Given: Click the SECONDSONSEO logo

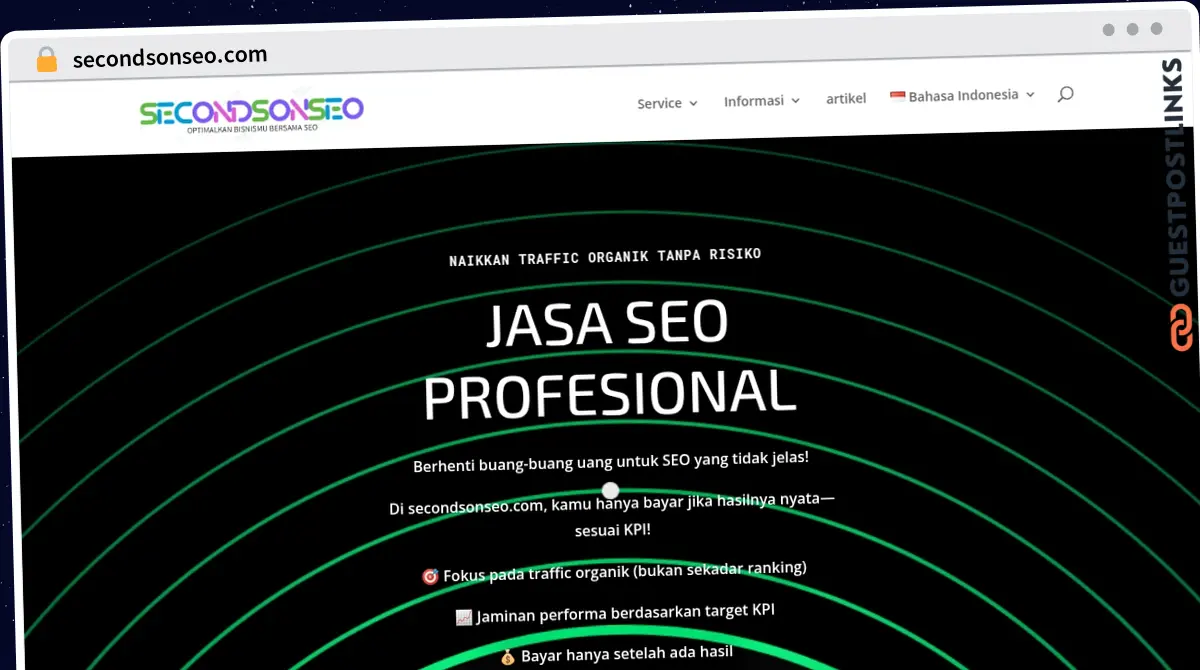Looking at the screenshot, I should pos(251,113).
